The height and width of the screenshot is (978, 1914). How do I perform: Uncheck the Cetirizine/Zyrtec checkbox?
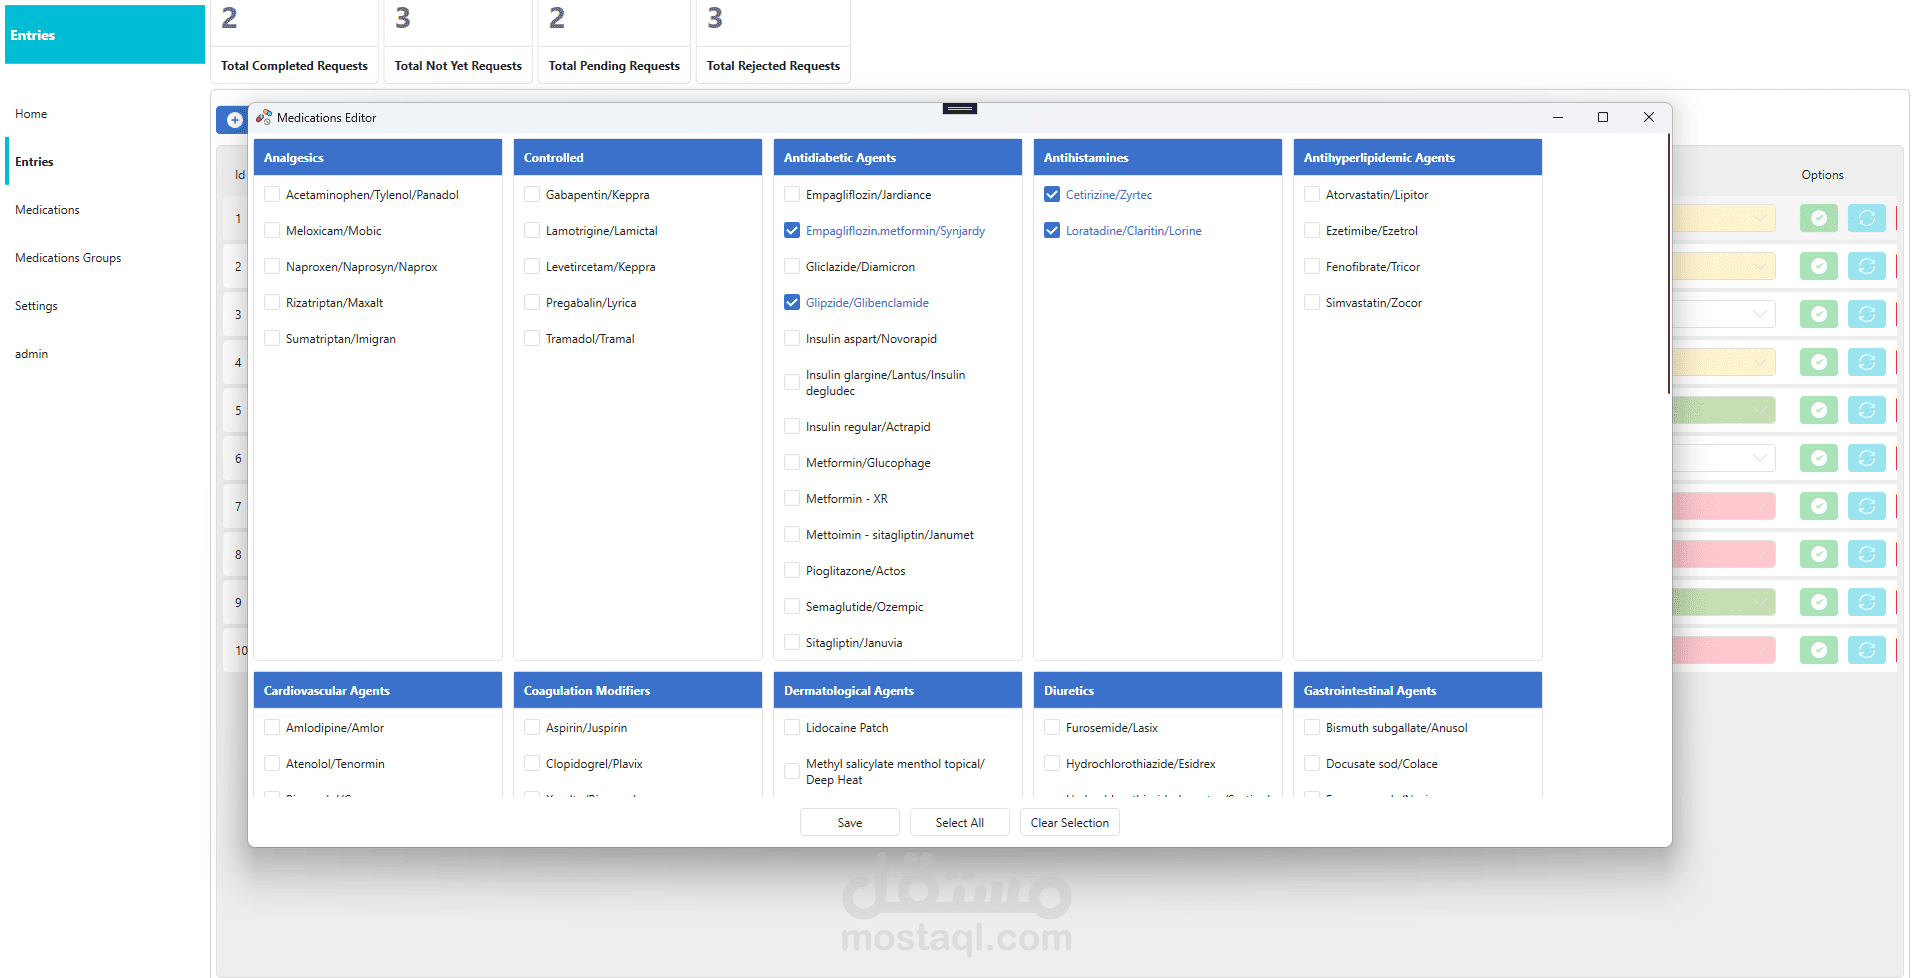click(1052, 195)
